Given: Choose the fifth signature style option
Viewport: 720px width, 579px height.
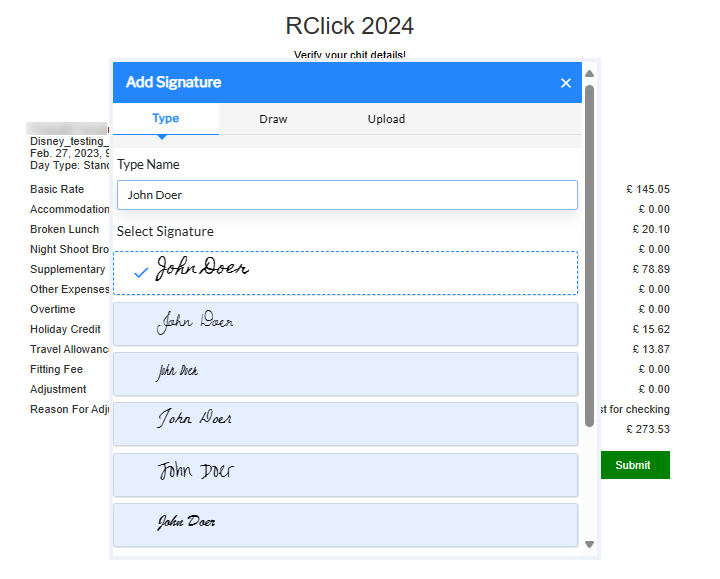Looking at the screenshot, I should point(346,474).
